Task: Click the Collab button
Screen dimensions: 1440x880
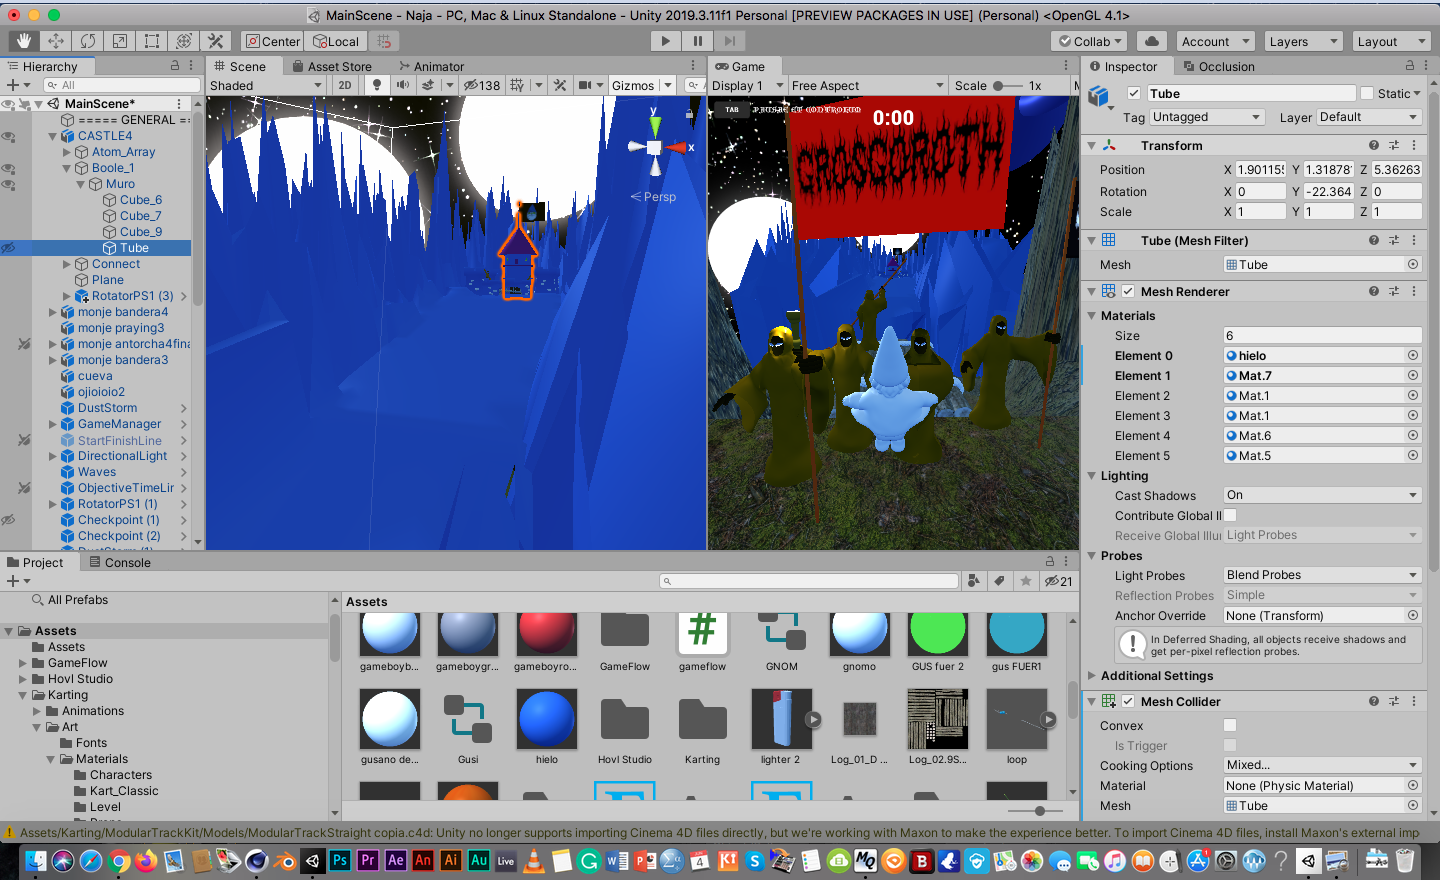Action: (1090, 41)
